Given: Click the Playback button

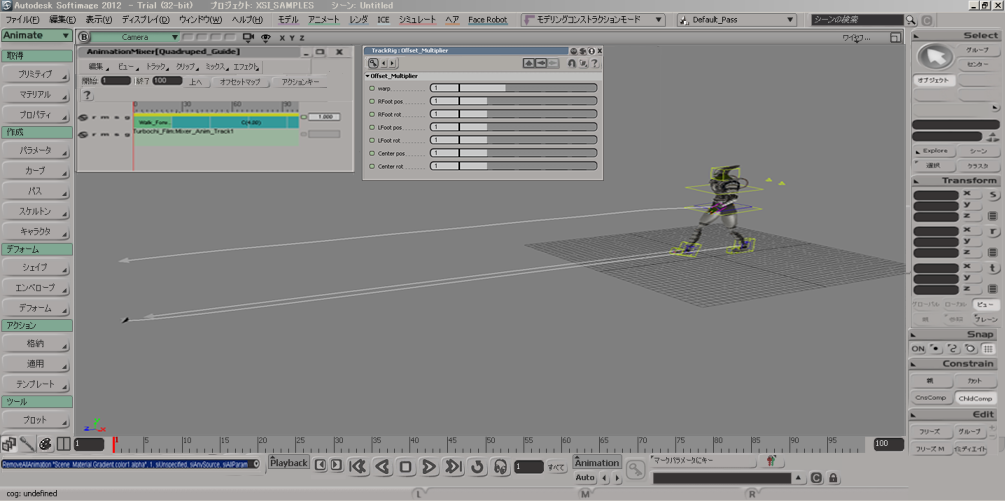Looking at the screenshot, I should (x=289, y=463).
